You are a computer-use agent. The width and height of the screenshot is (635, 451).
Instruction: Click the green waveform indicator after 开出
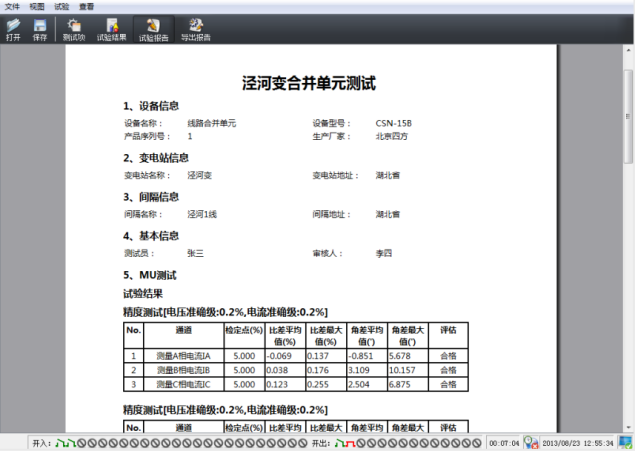coord(340,442)
